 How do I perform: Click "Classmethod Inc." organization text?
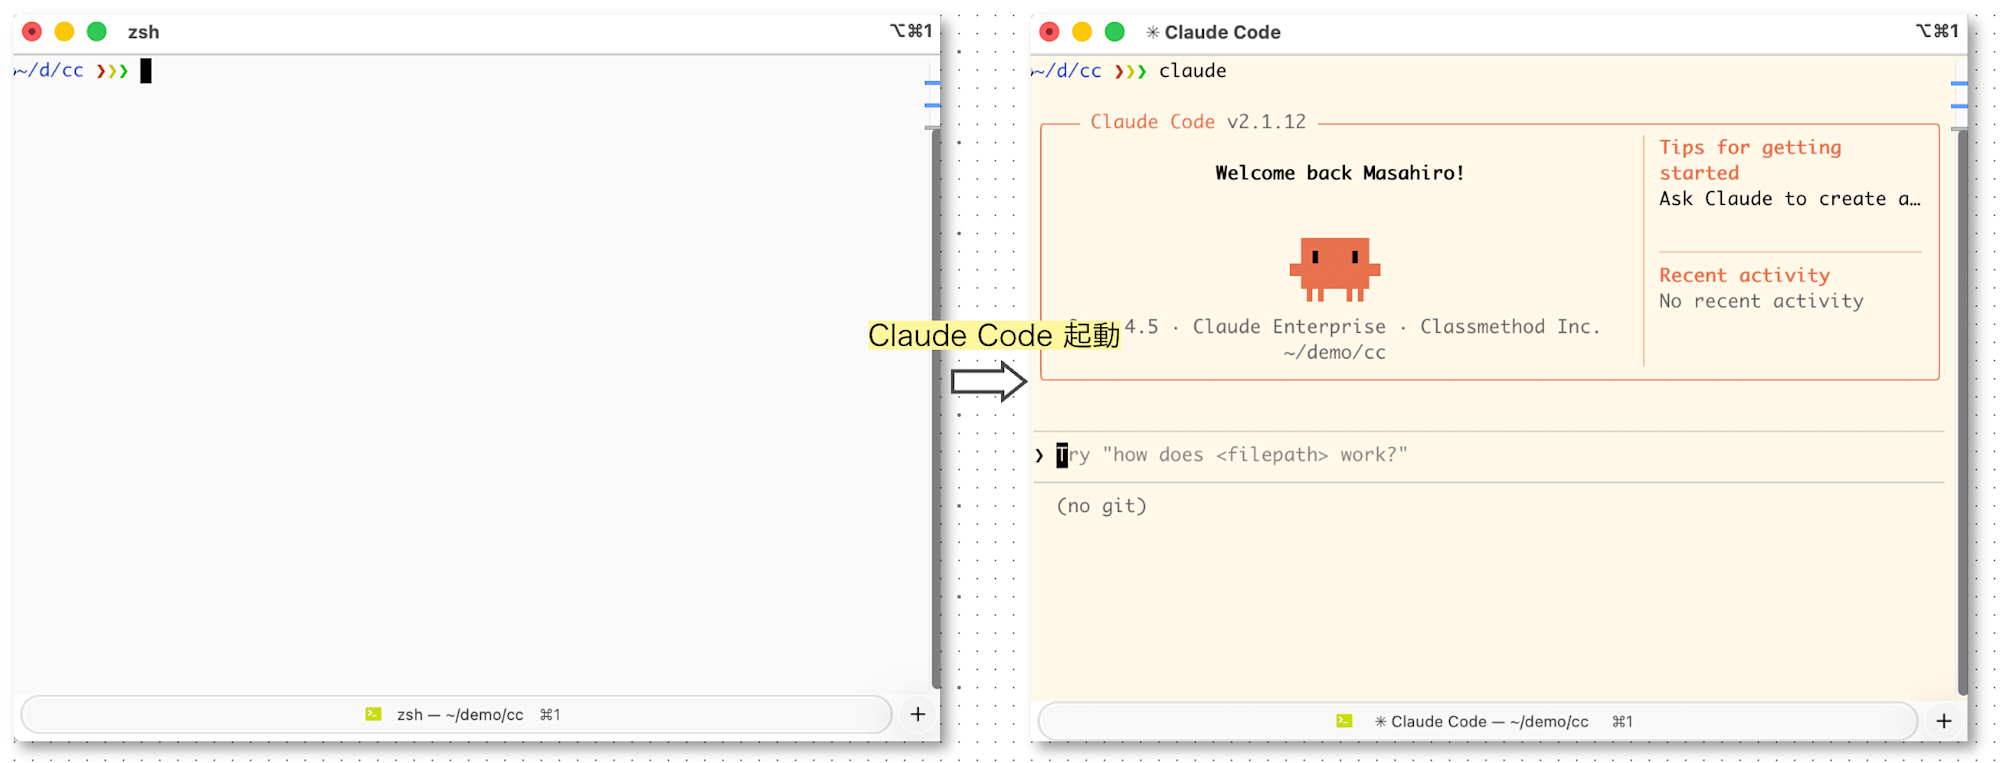(x=1510, y=327)
